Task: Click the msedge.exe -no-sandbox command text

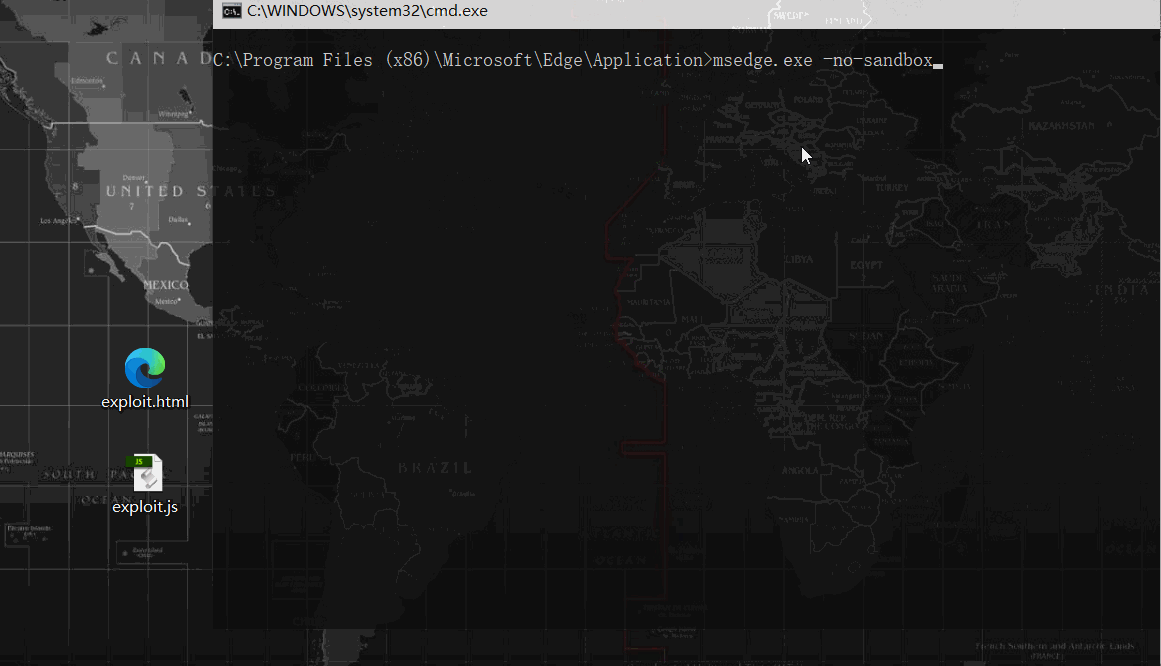Action: 822,60
